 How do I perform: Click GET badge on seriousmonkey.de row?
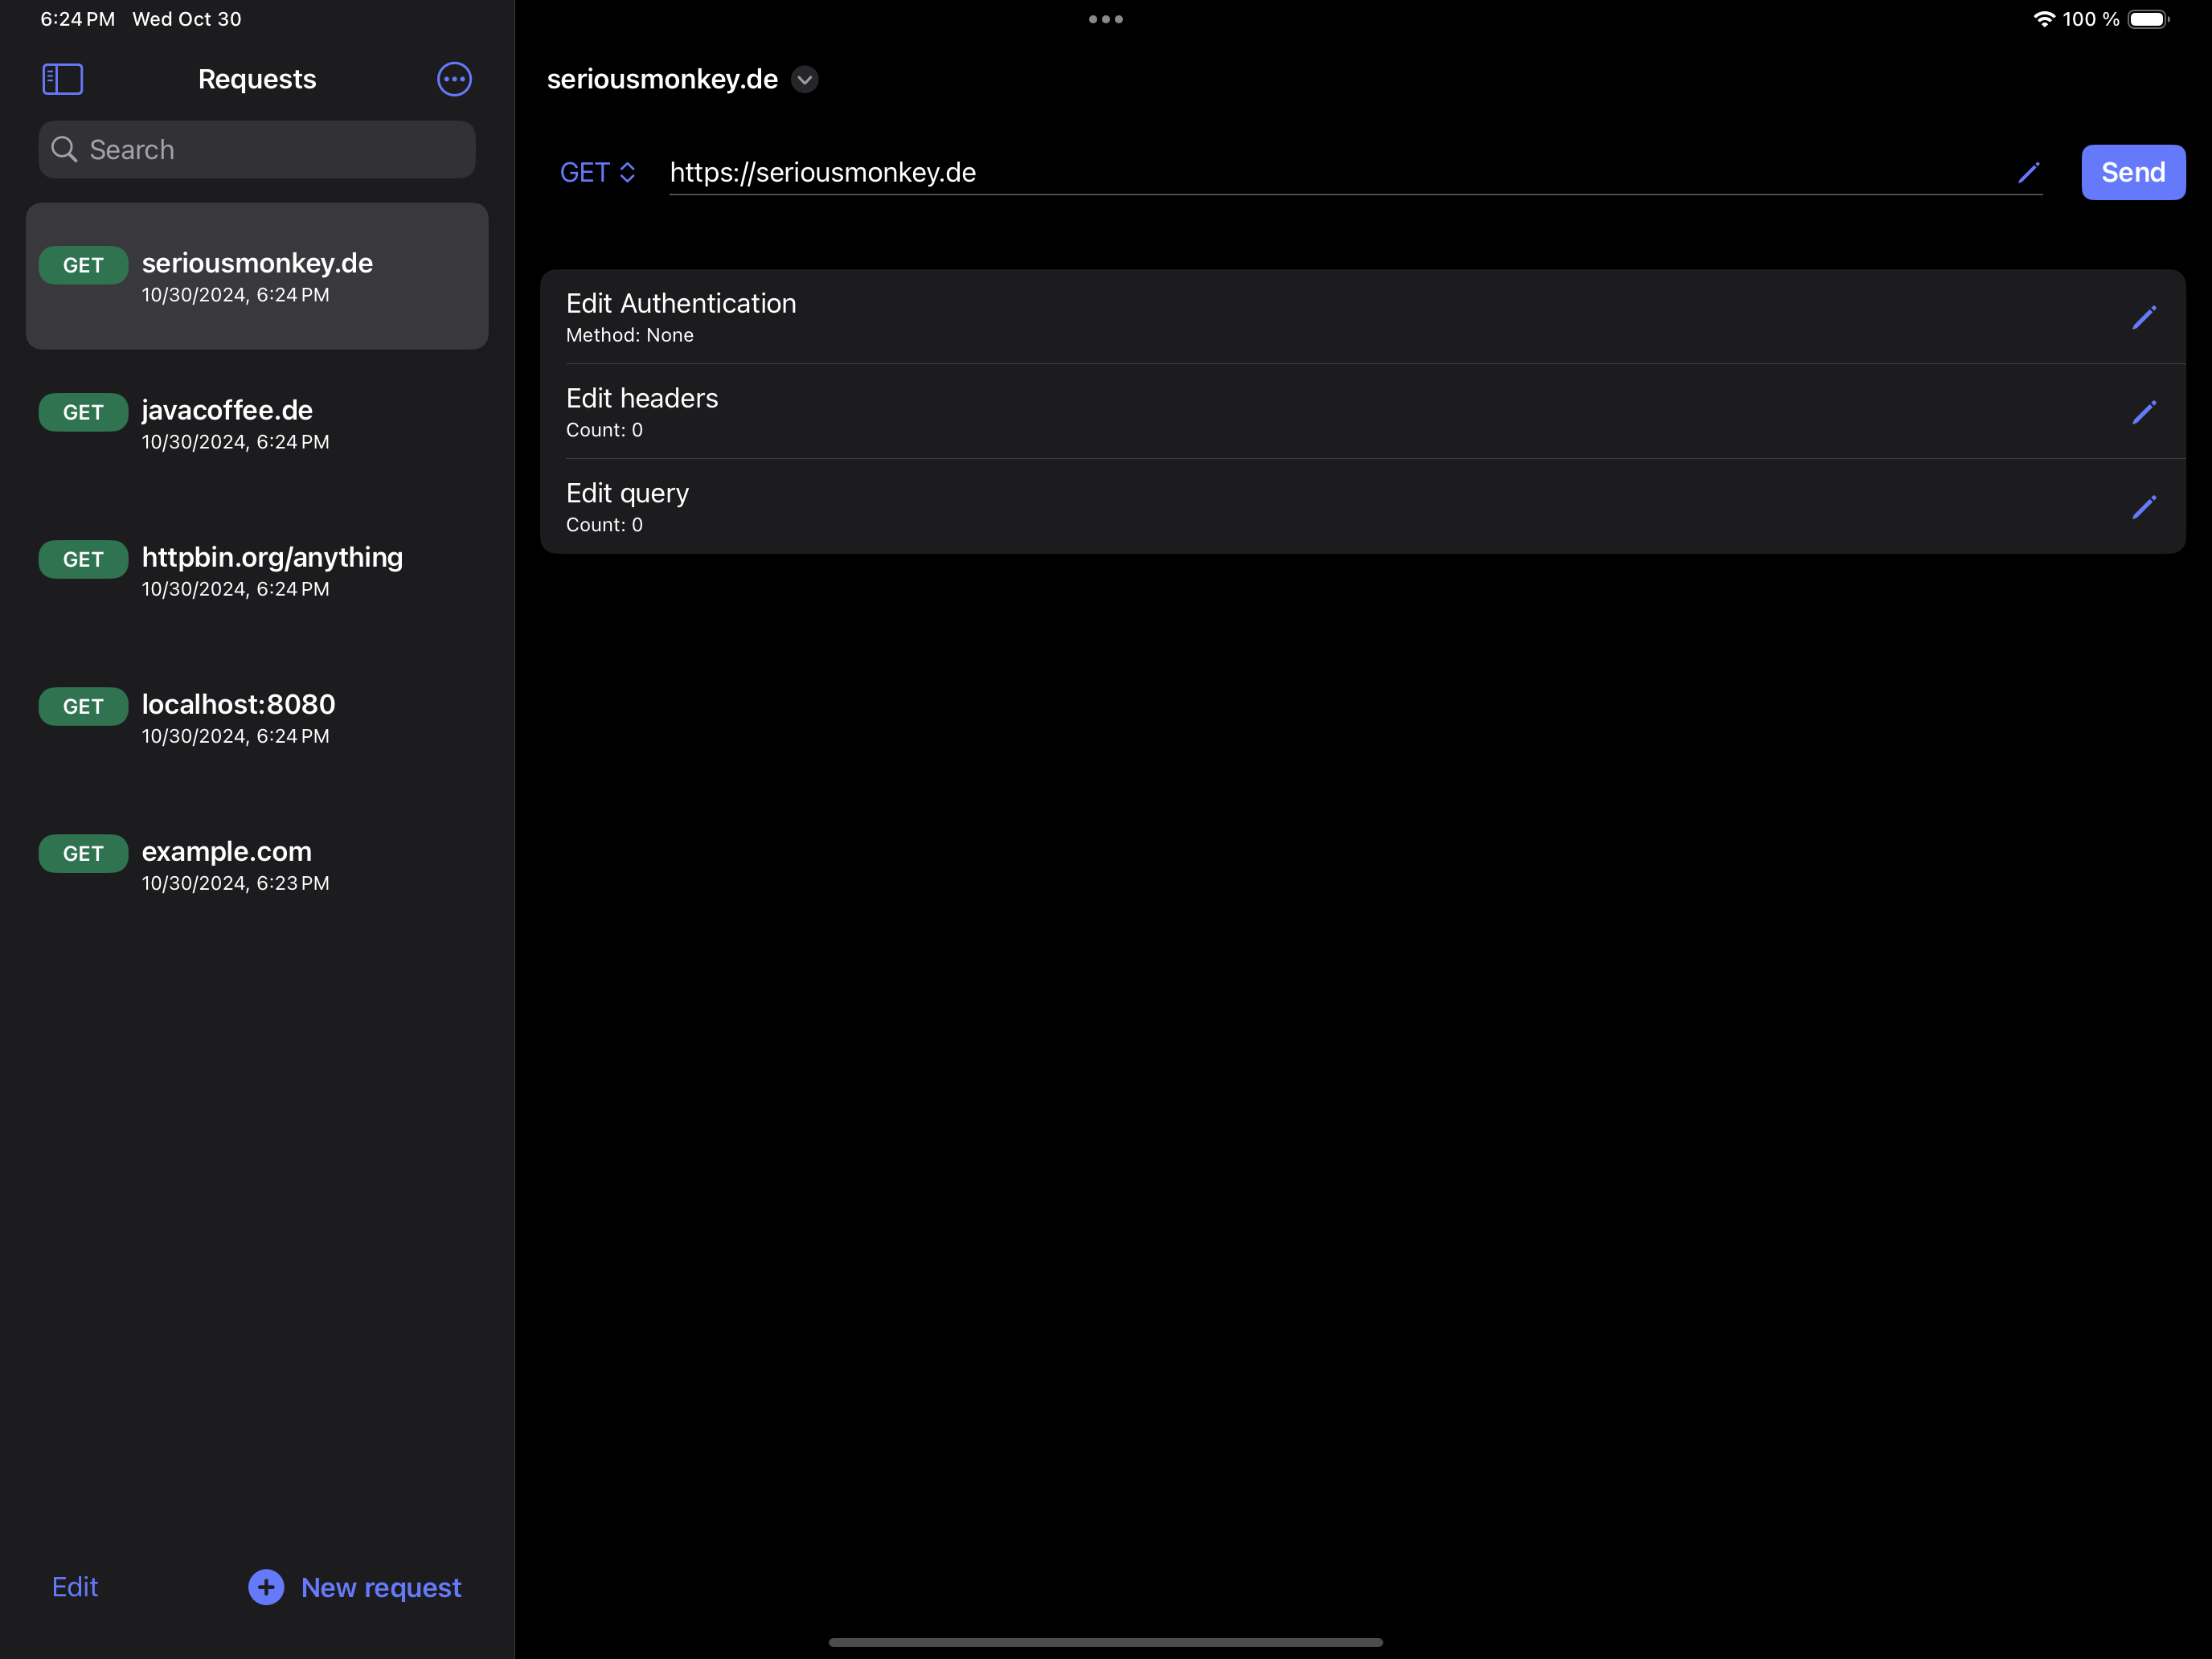coord(83,265)
